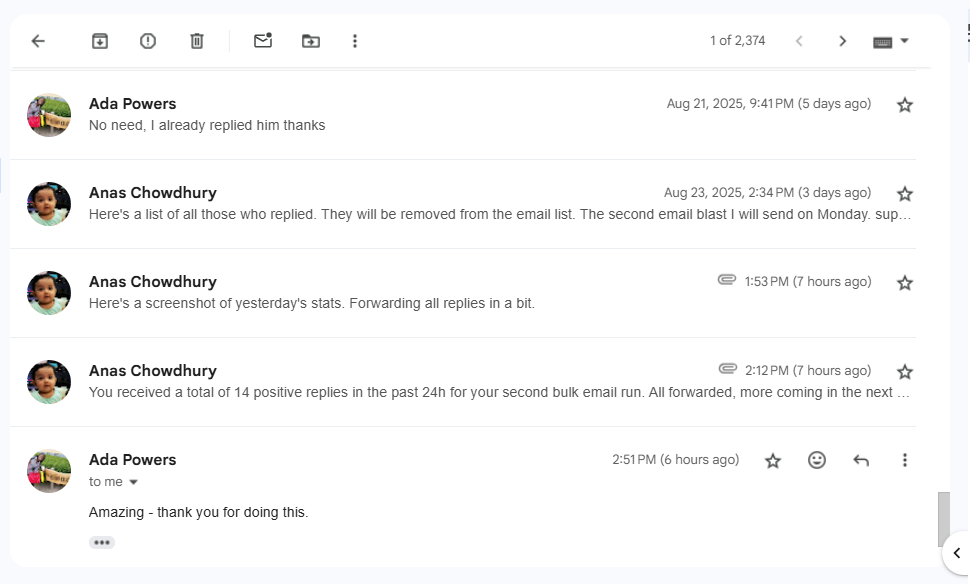Go to the older conversation arrow
Viewport: 970px width, 584px height.
tap(843, 41)
